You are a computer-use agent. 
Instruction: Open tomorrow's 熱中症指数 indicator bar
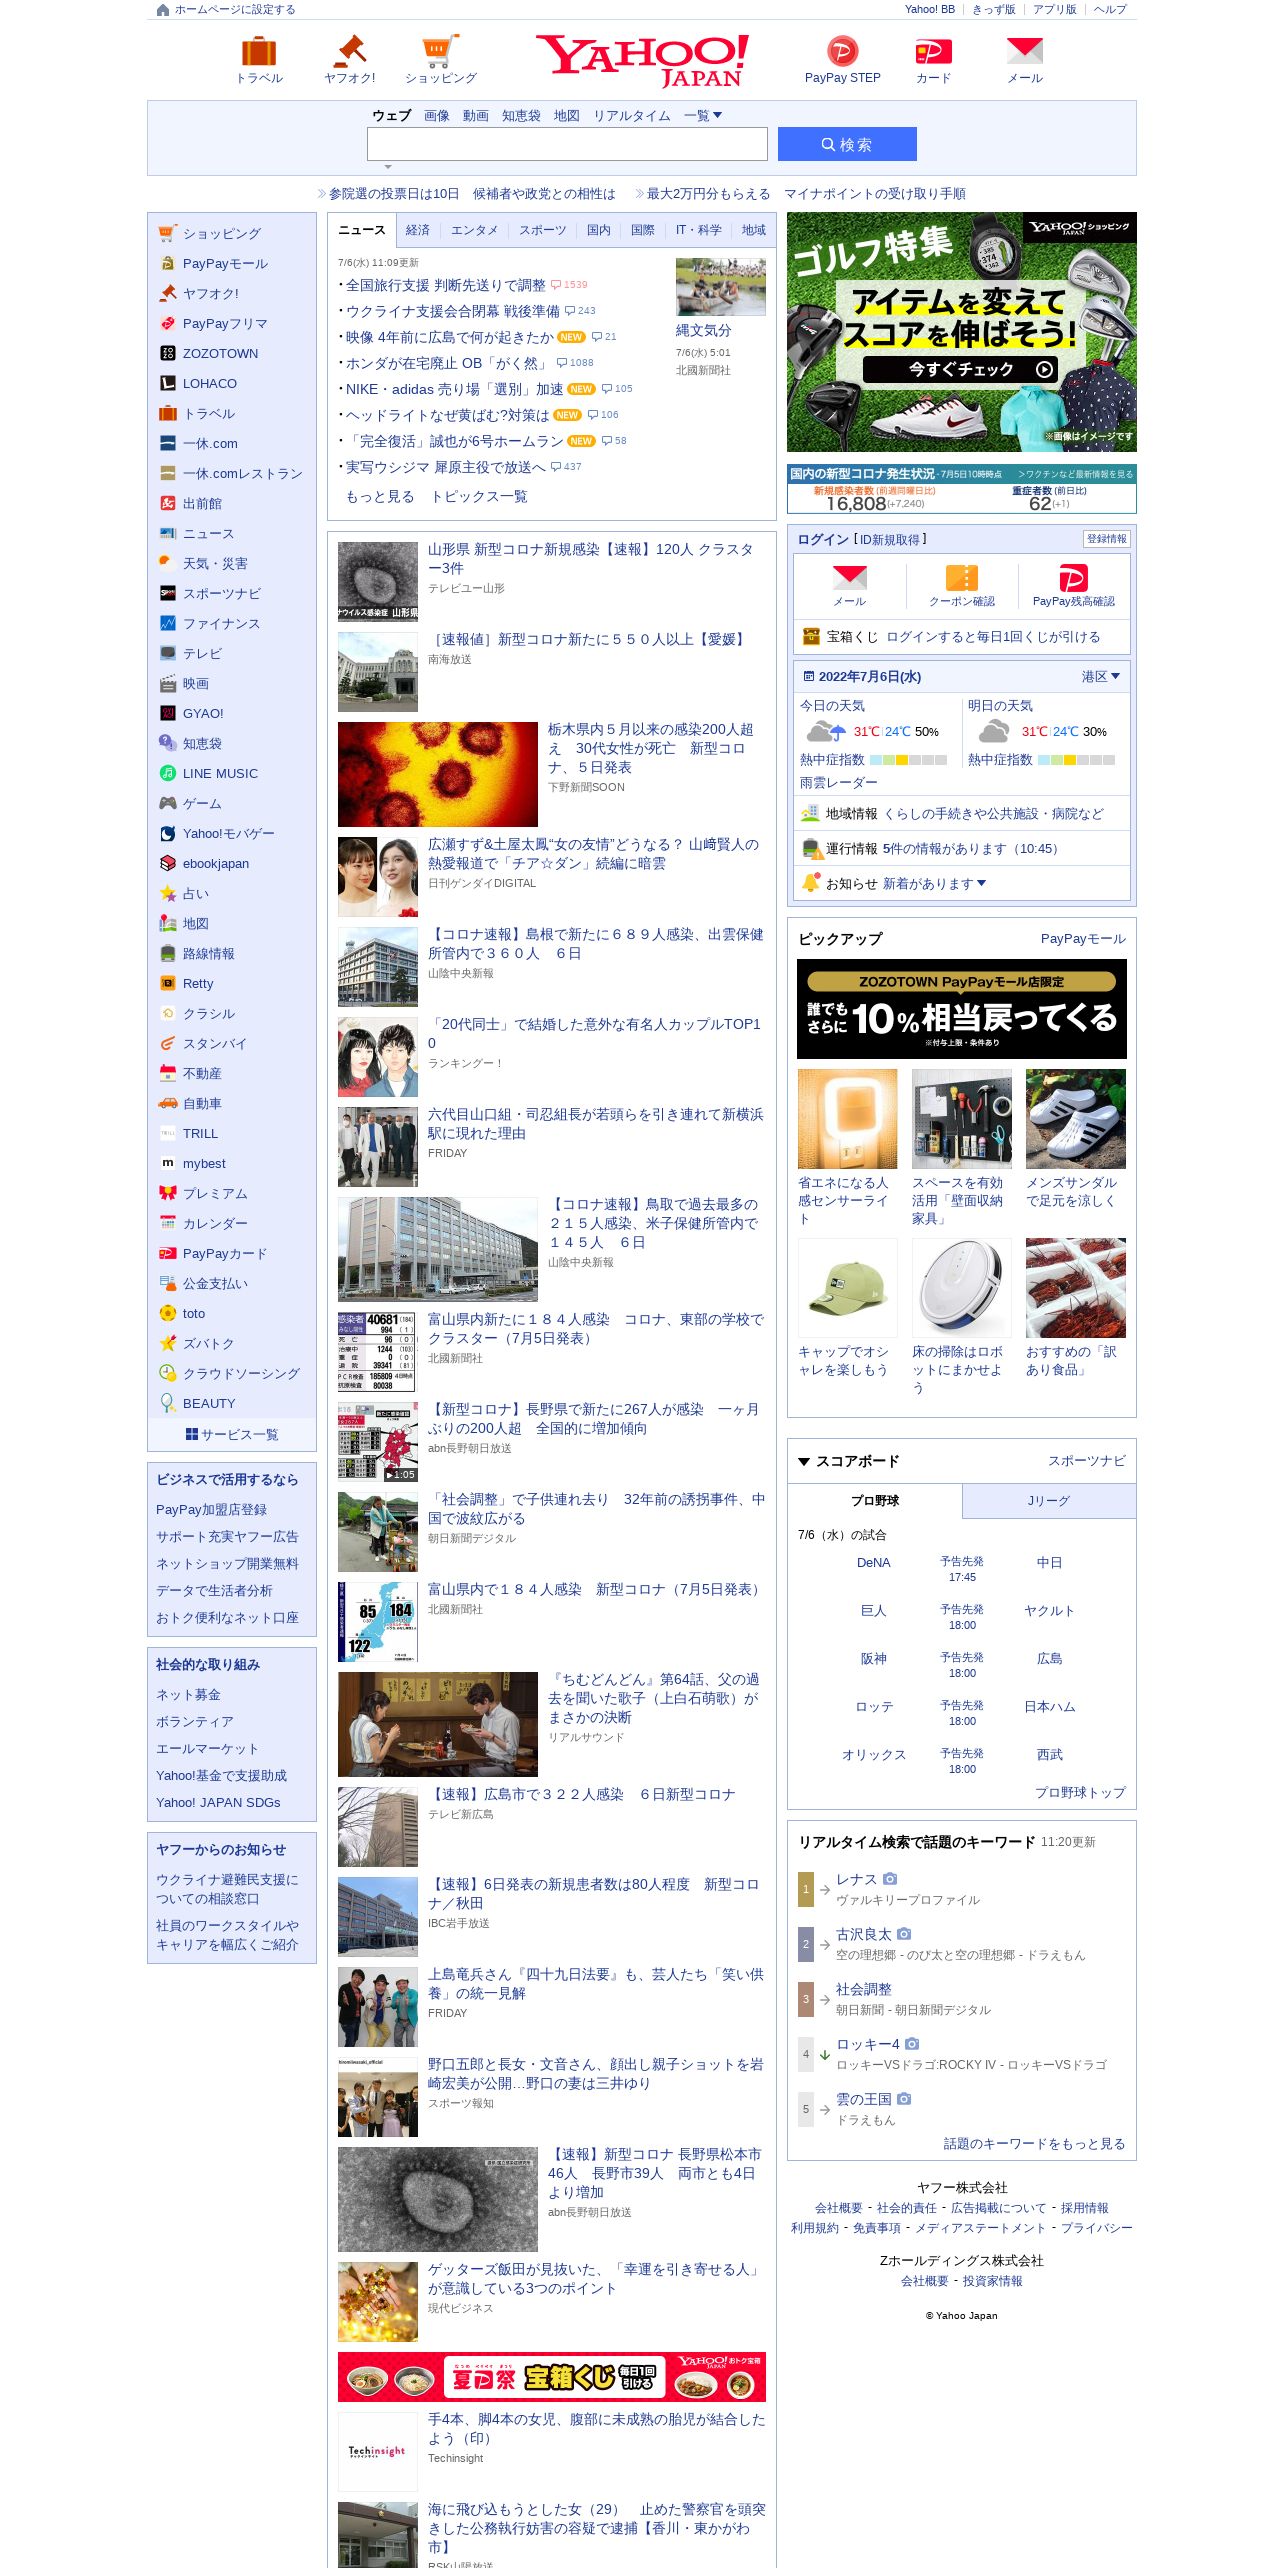[x=1076, y=761]
